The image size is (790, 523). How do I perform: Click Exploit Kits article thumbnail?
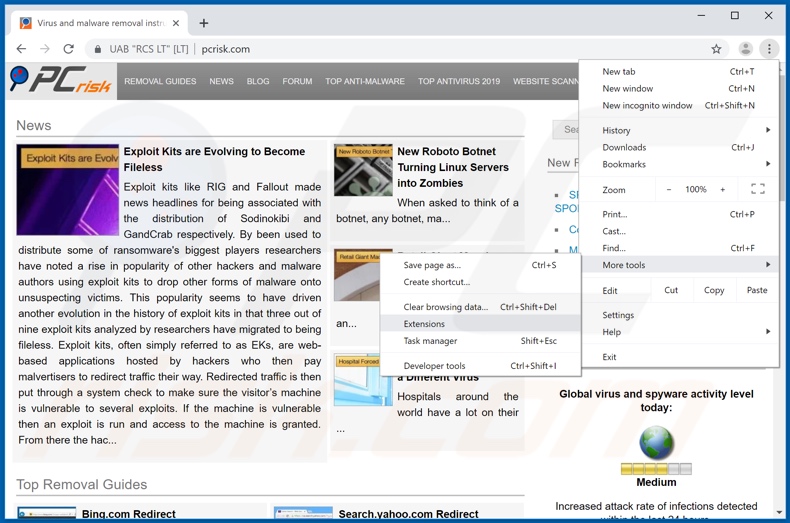pyautogui.click(x=68, y=190)
